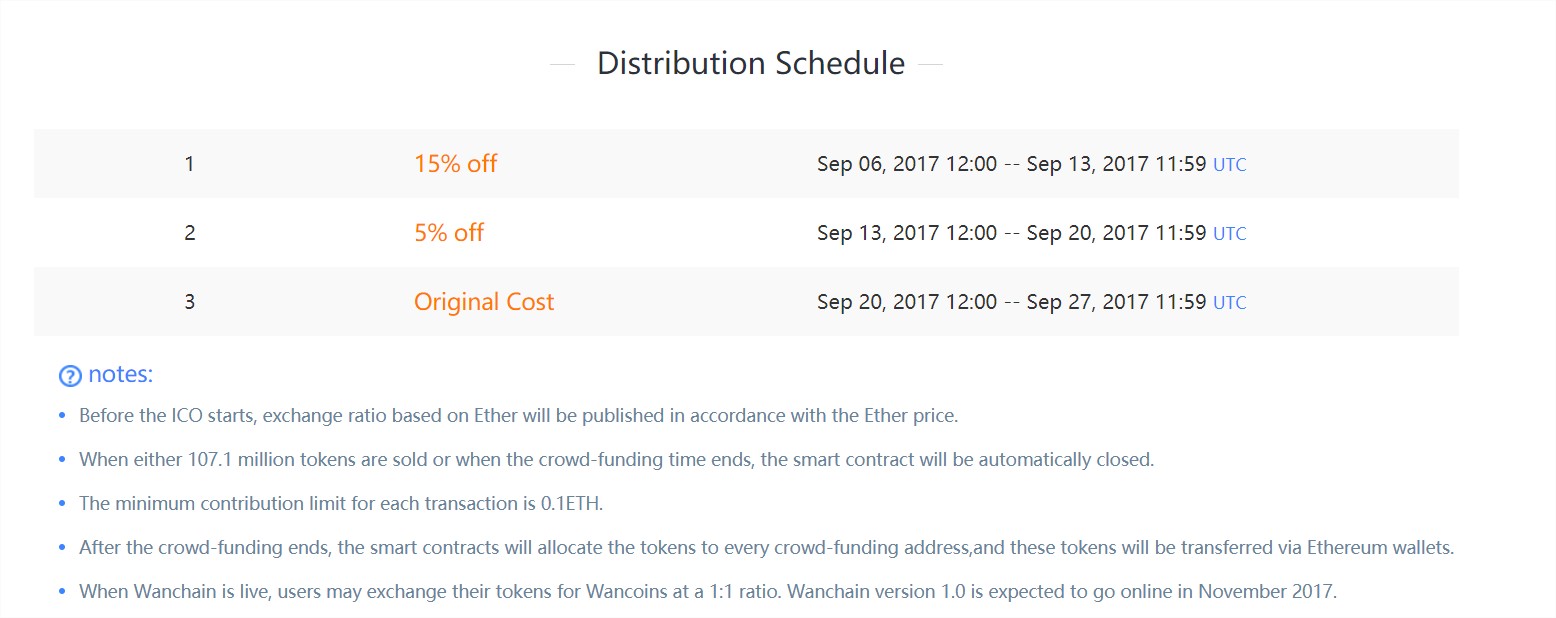
Task: Click the question mark notes icon
Action: [70, 377]
